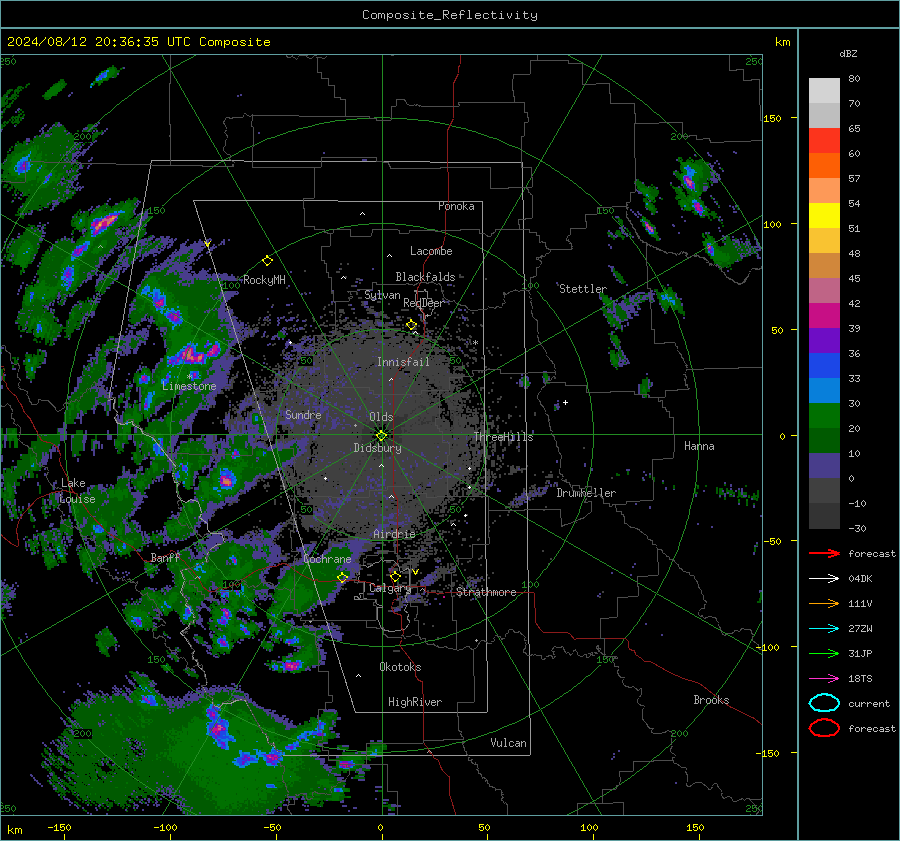Click the yellow radar-center diamond at Didsbury
Screen dimensions: 900x841
tap(381, 436)
